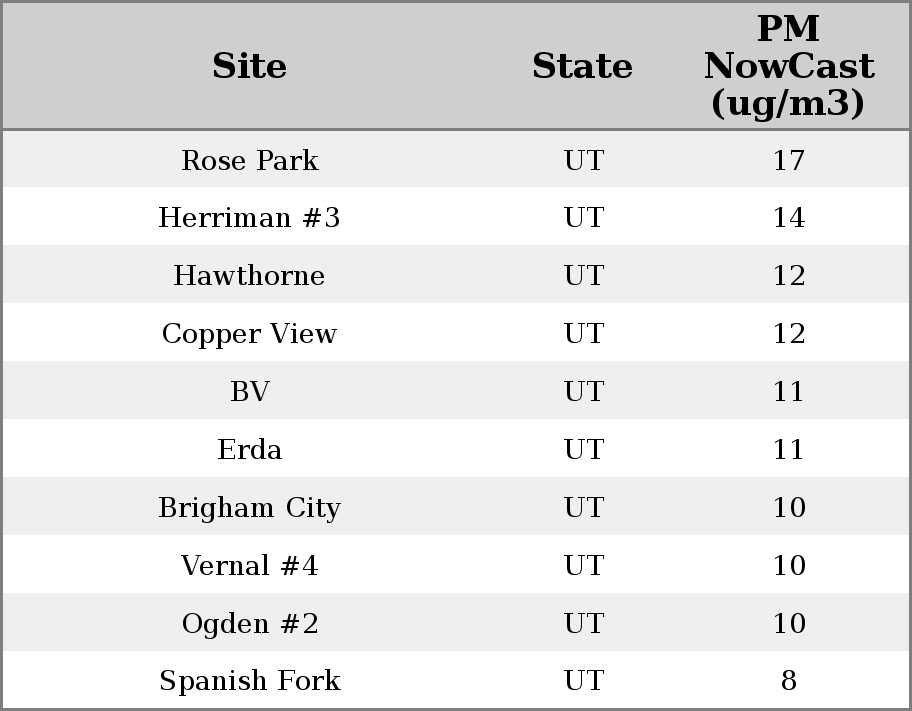Screen dimensions: 912x711
Task: Select the Ogden #2 site cell
Action: [x=249, y=624]
